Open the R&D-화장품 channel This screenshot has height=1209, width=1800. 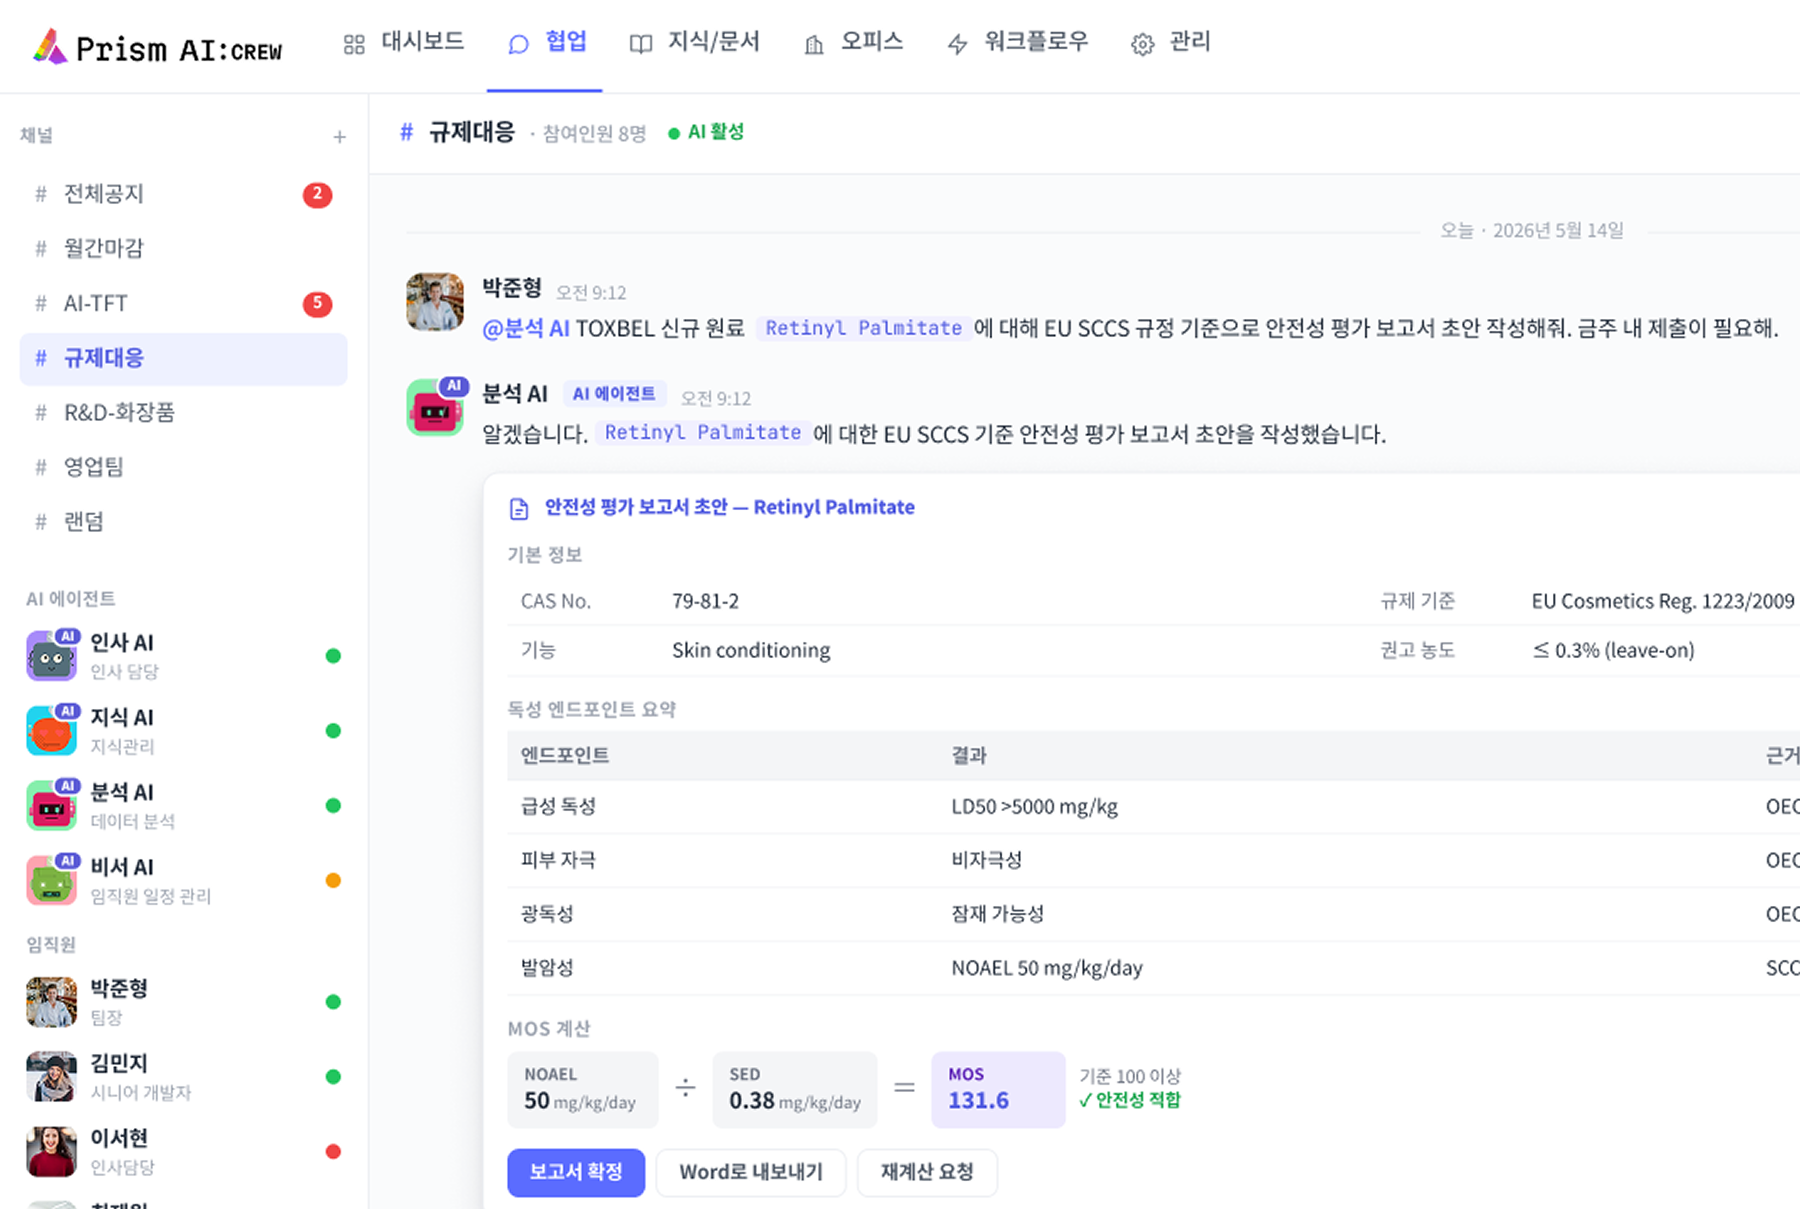[x=184, y=412]
